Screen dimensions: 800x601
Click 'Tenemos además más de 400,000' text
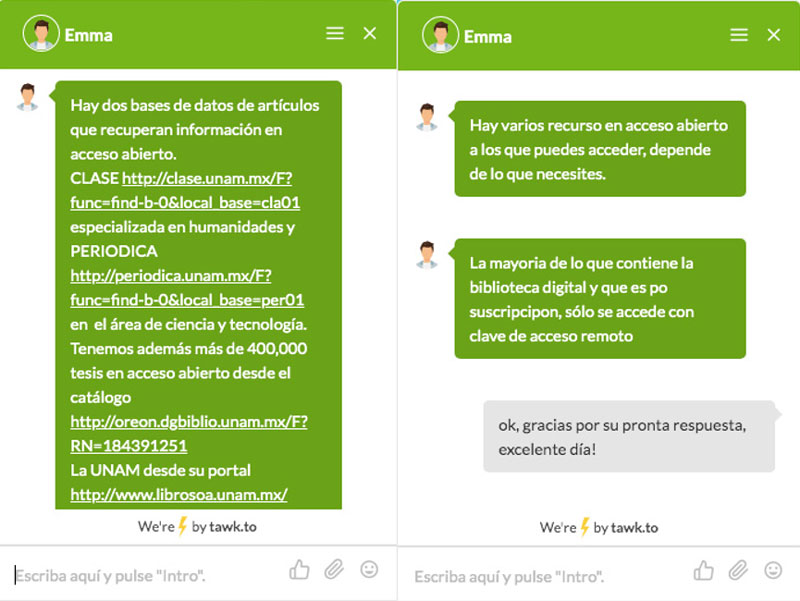pos(189,348)
